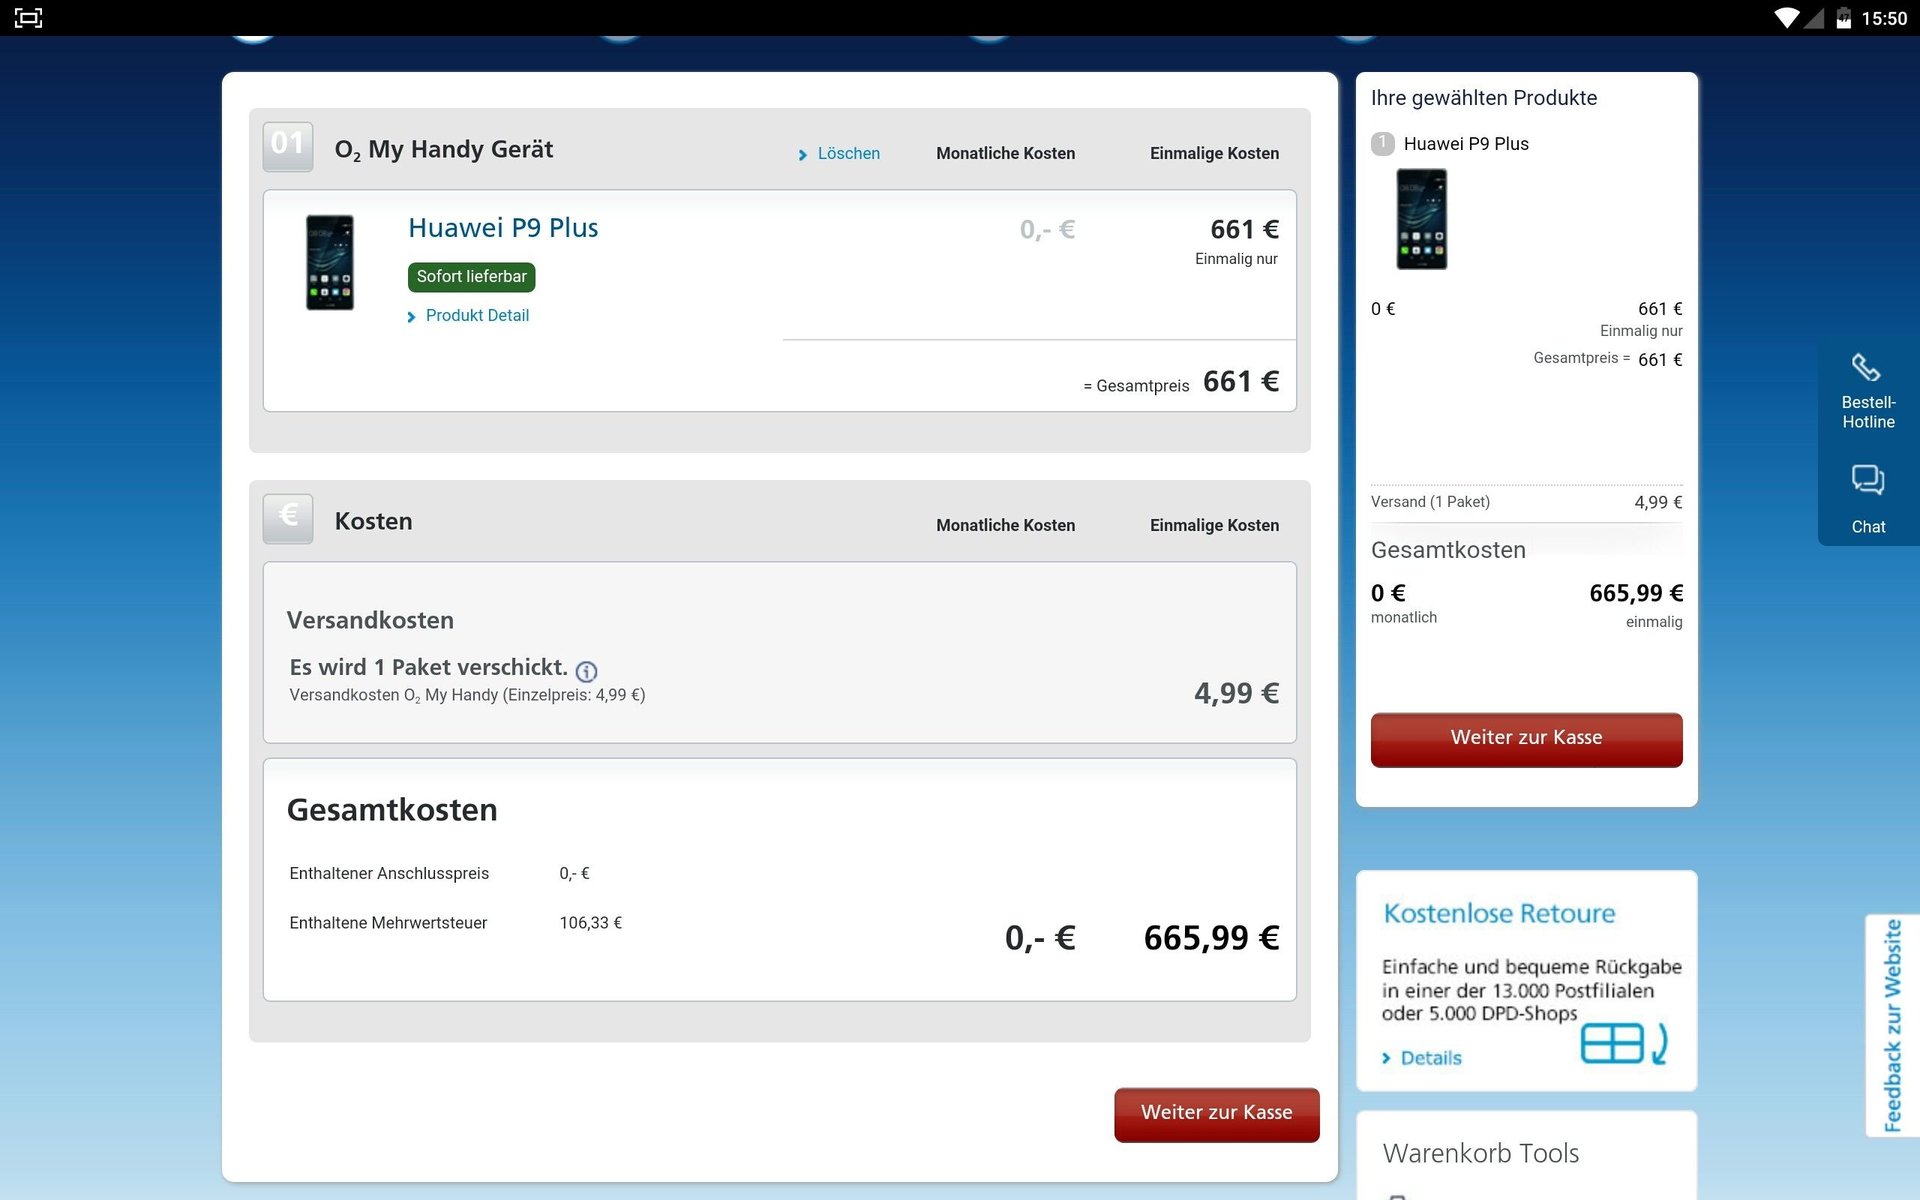The height and width of the screenshot is (1200, 1920).
Task: Click the sidebar Weiter zur Kasse button
Action: (x=1526, y=740)
